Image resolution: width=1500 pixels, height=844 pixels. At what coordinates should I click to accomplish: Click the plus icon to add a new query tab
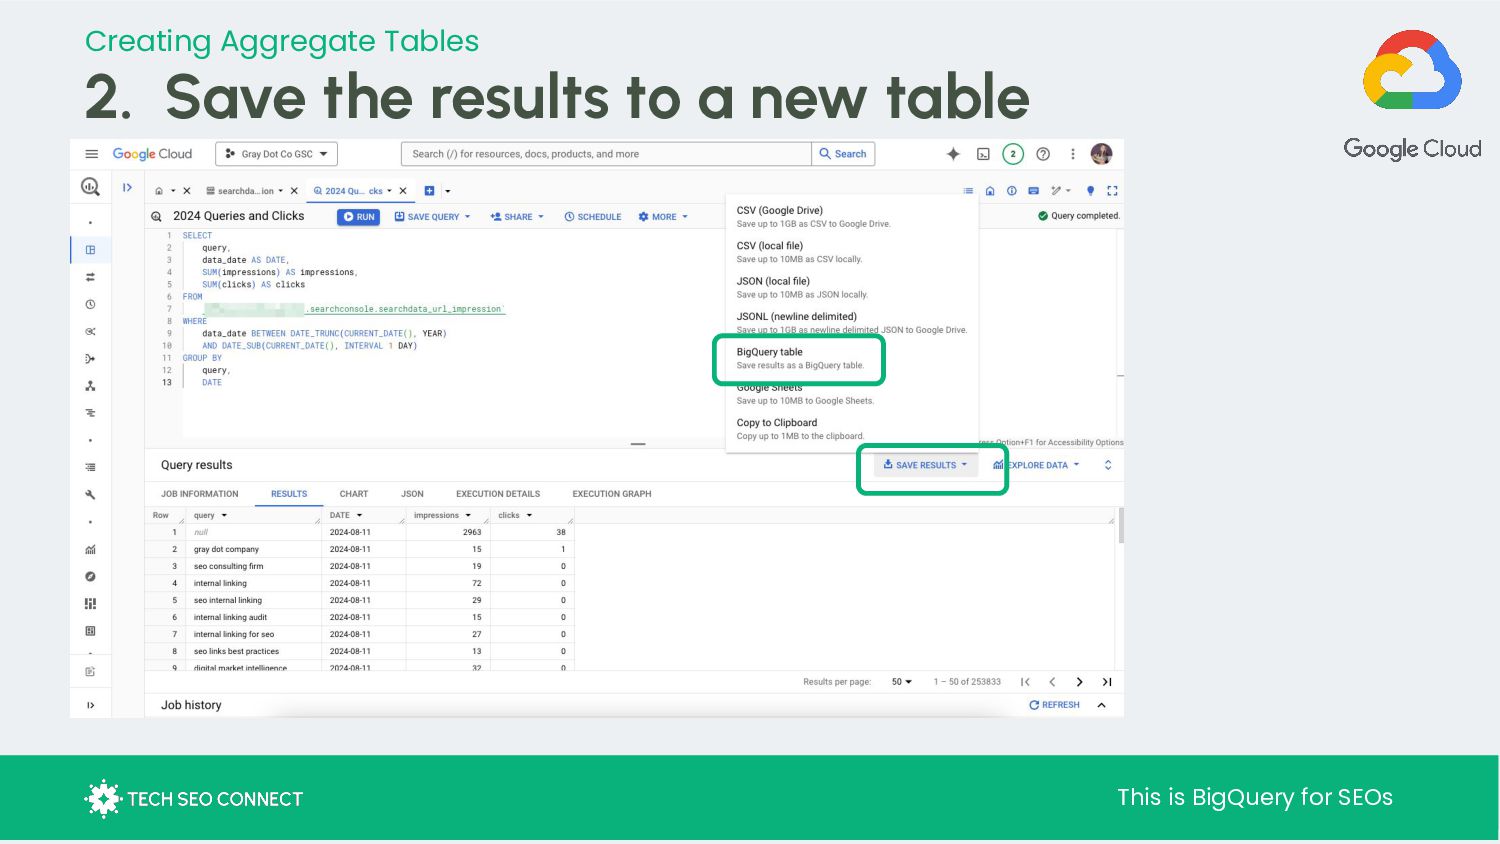(x=430, y=191)
